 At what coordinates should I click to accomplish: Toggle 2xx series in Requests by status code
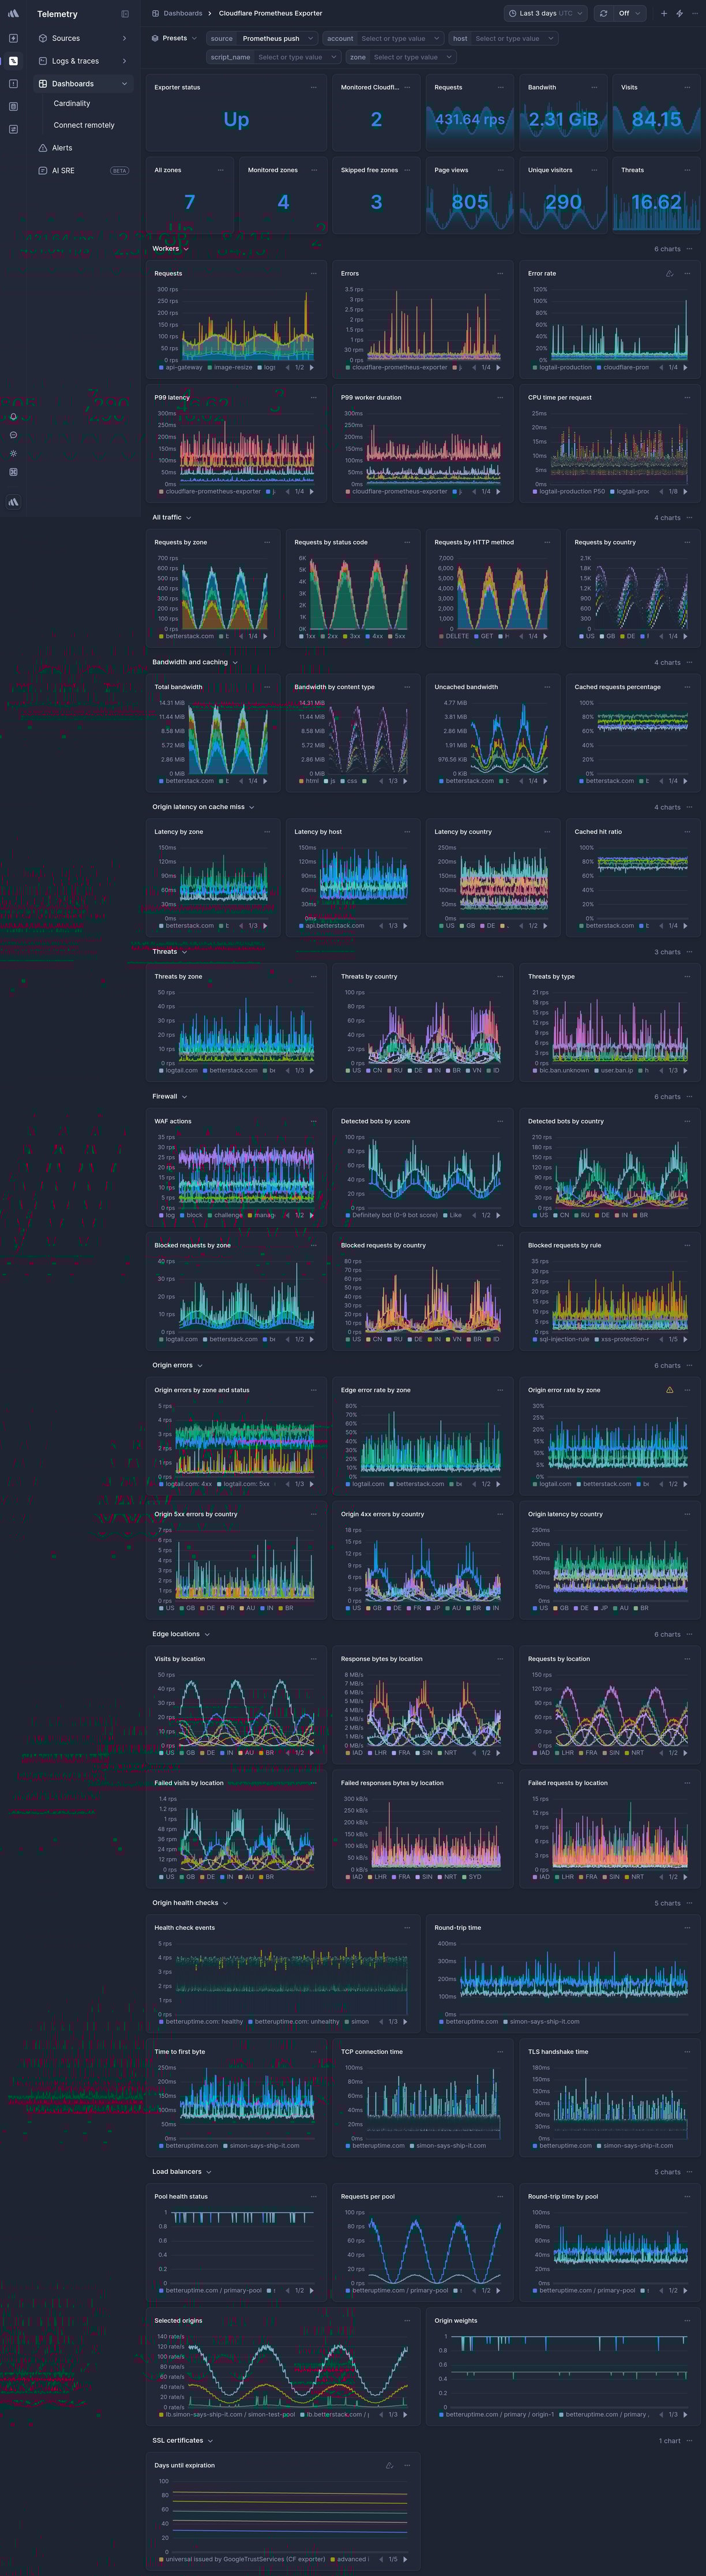pyautogui.click(x=329, y=636)
